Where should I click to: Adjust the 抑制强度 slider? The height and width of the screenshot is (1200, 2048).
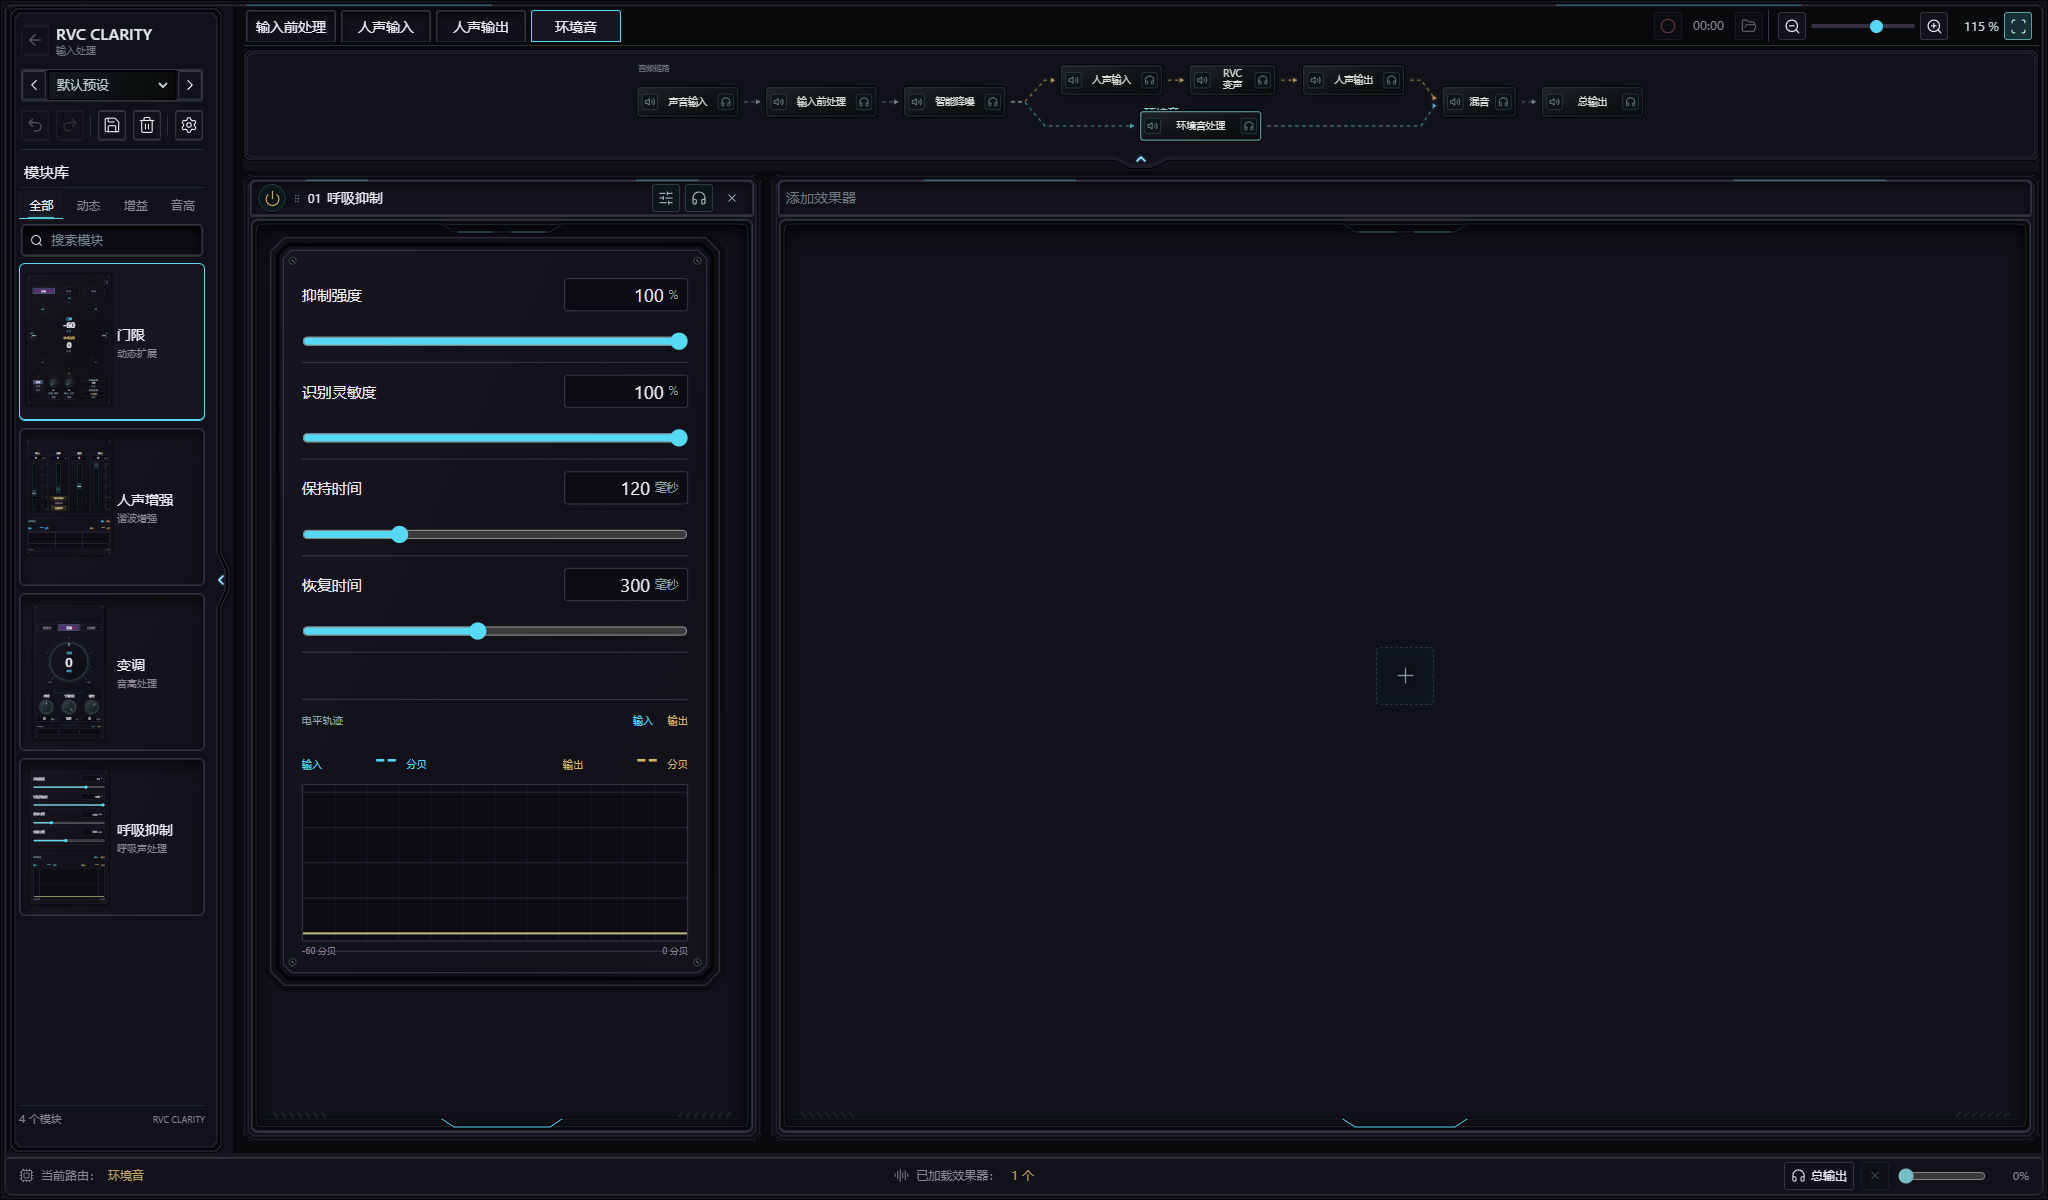click(495, 342)
